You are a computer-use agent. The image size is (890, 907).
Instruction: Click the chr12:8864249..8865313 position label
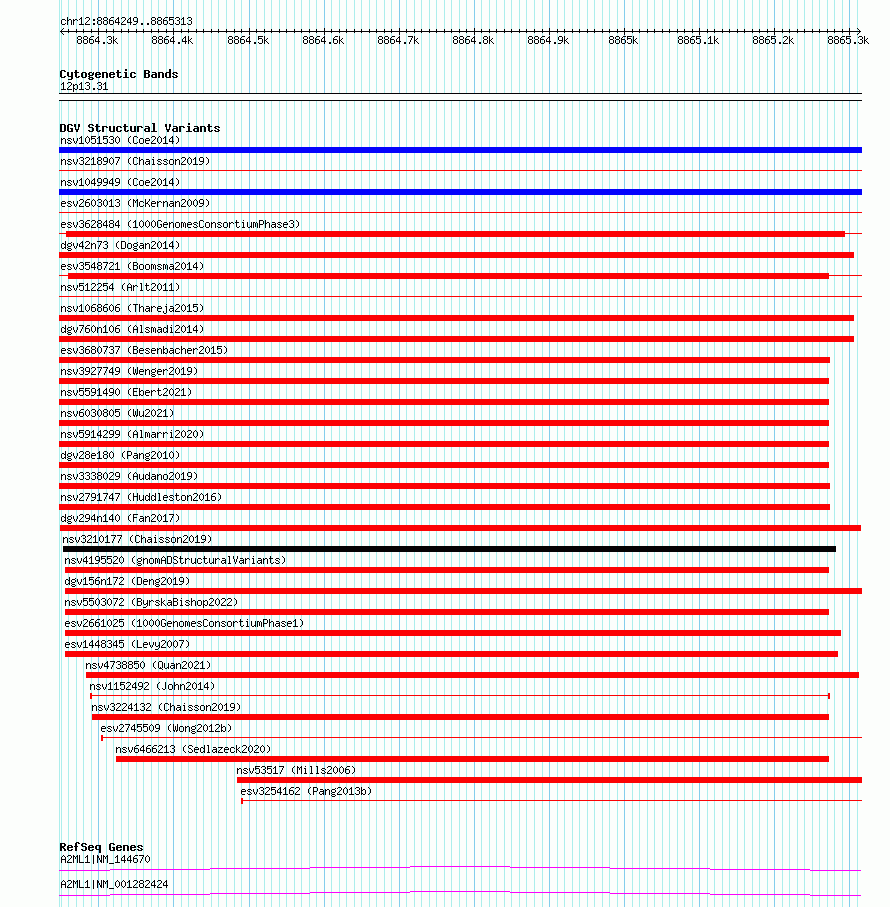(x=127, y=21)
